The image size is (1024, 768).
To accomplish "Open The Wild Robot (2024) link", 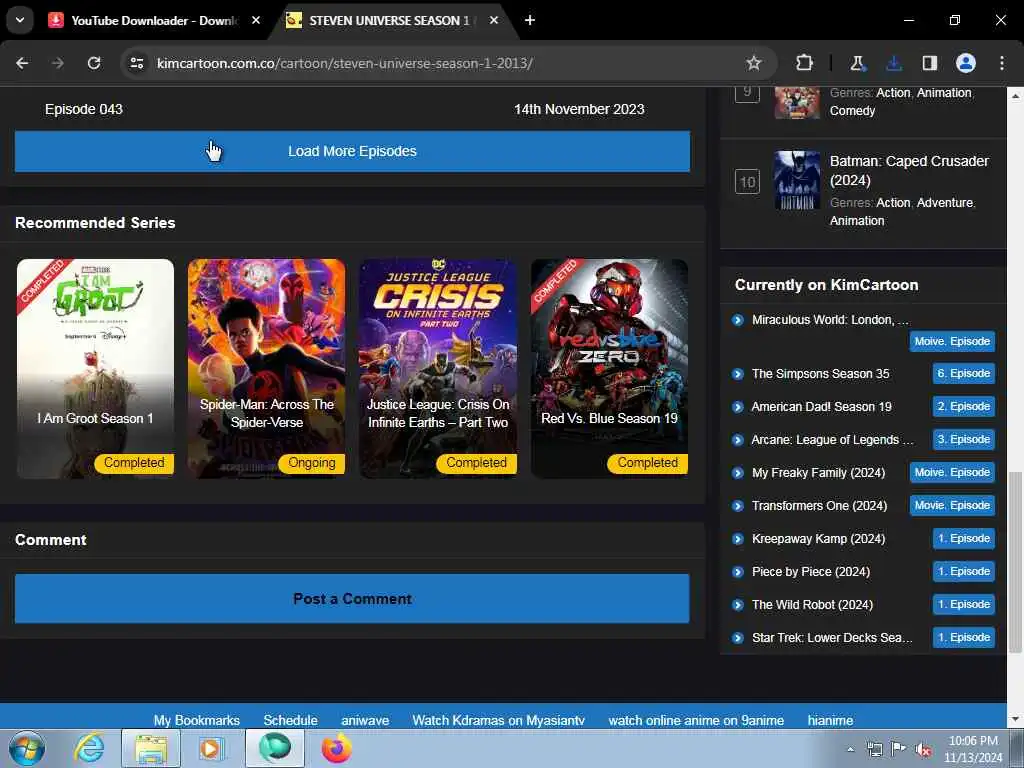I will click(812, 605).
